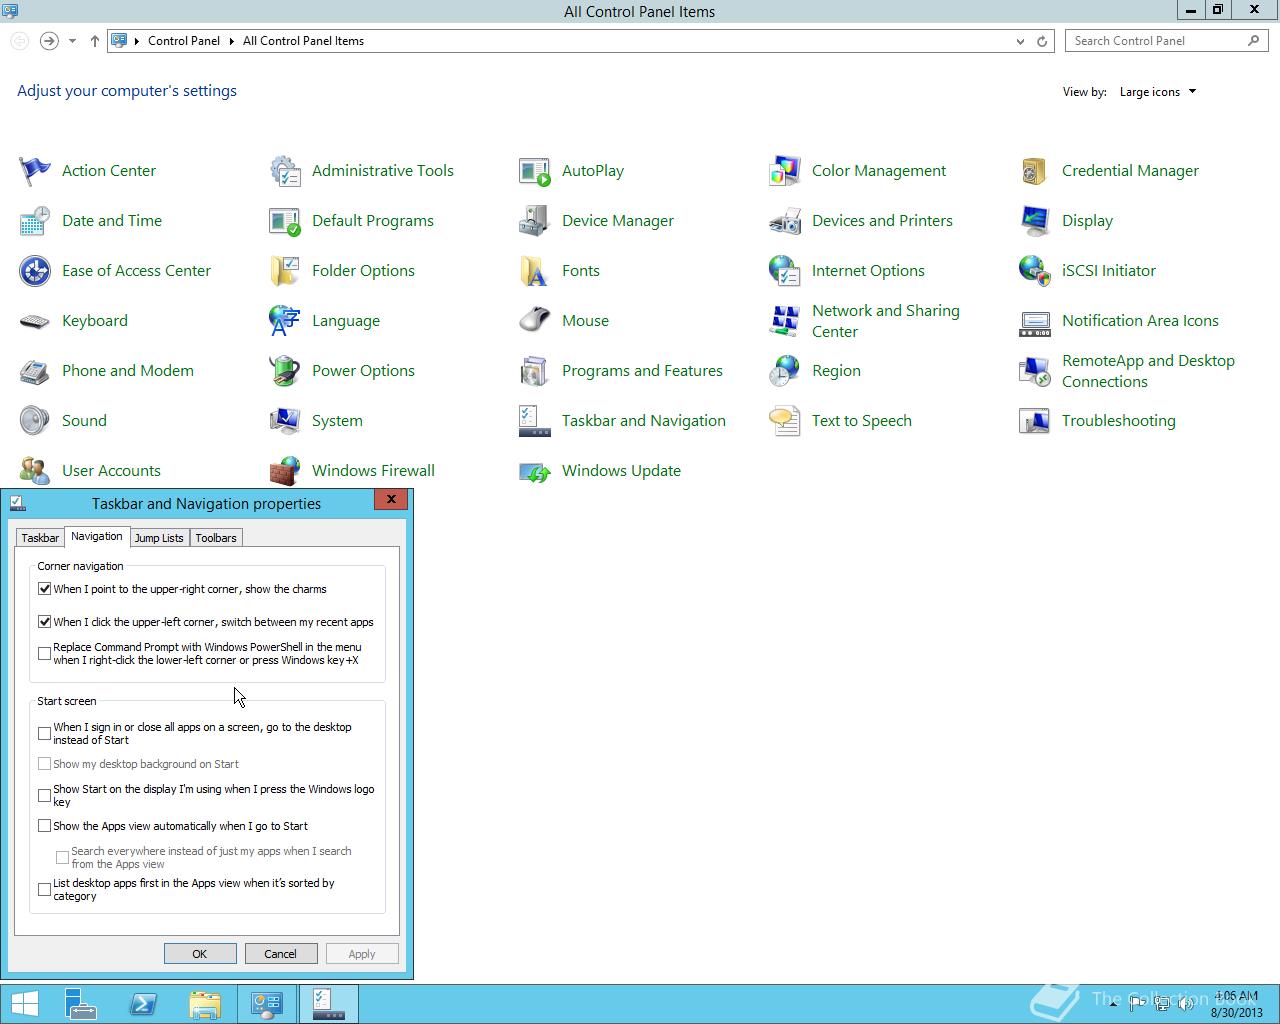The width and height of the screenshot is (1280, 1024).
Task: Open Taskbar and Navigation link
Action: pyautogui.click(x=644, y=421)
